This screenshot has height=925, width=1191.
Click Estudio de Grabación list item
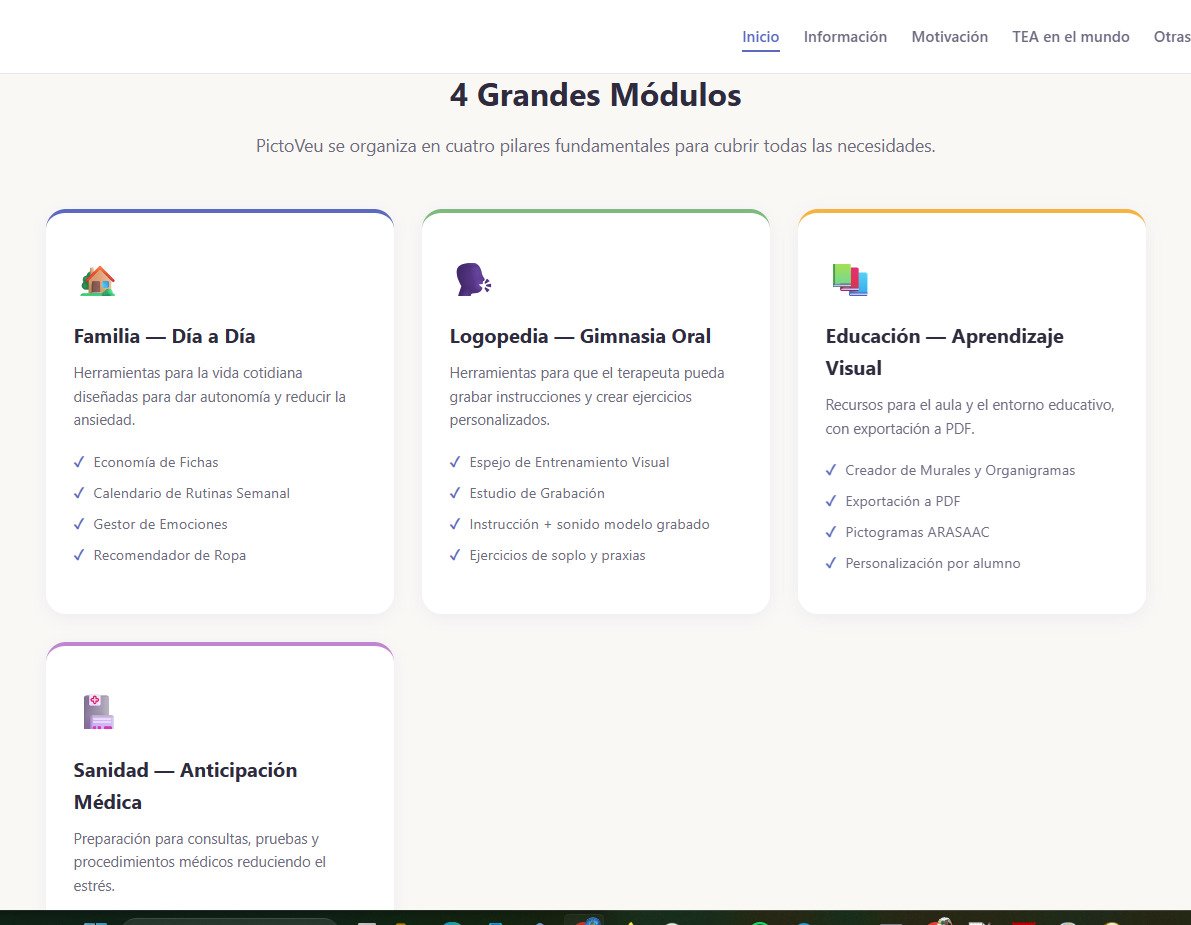click(x=537, y=493)
